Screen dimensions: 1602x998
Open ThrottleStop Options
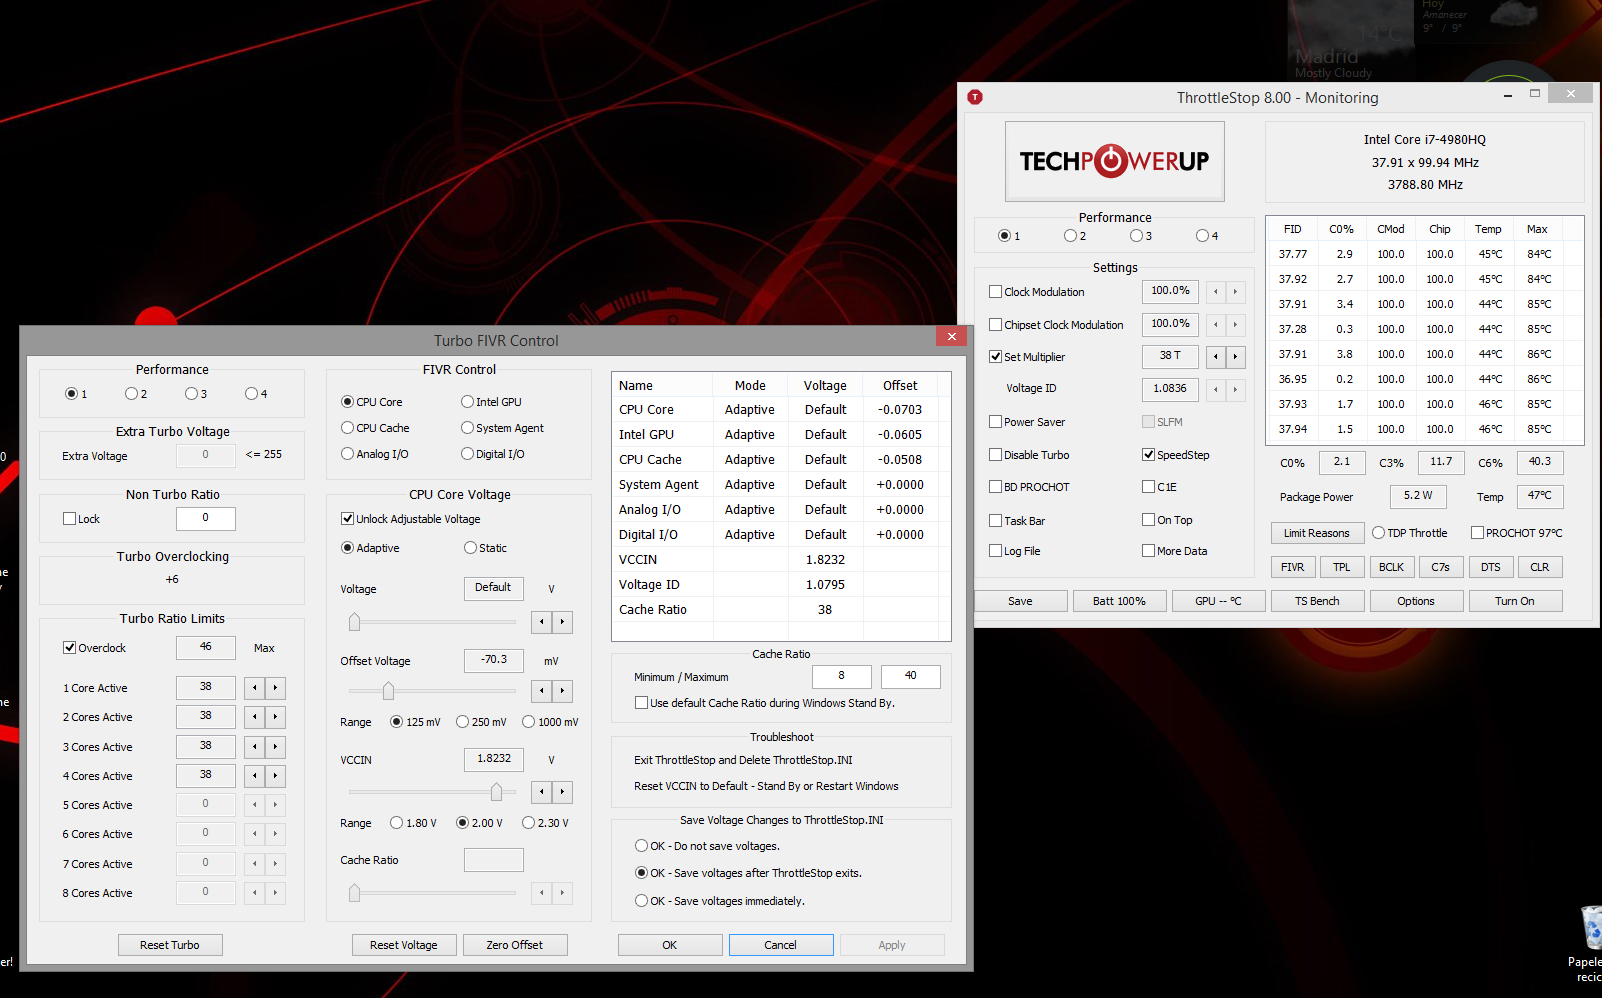click(1416, 601)
